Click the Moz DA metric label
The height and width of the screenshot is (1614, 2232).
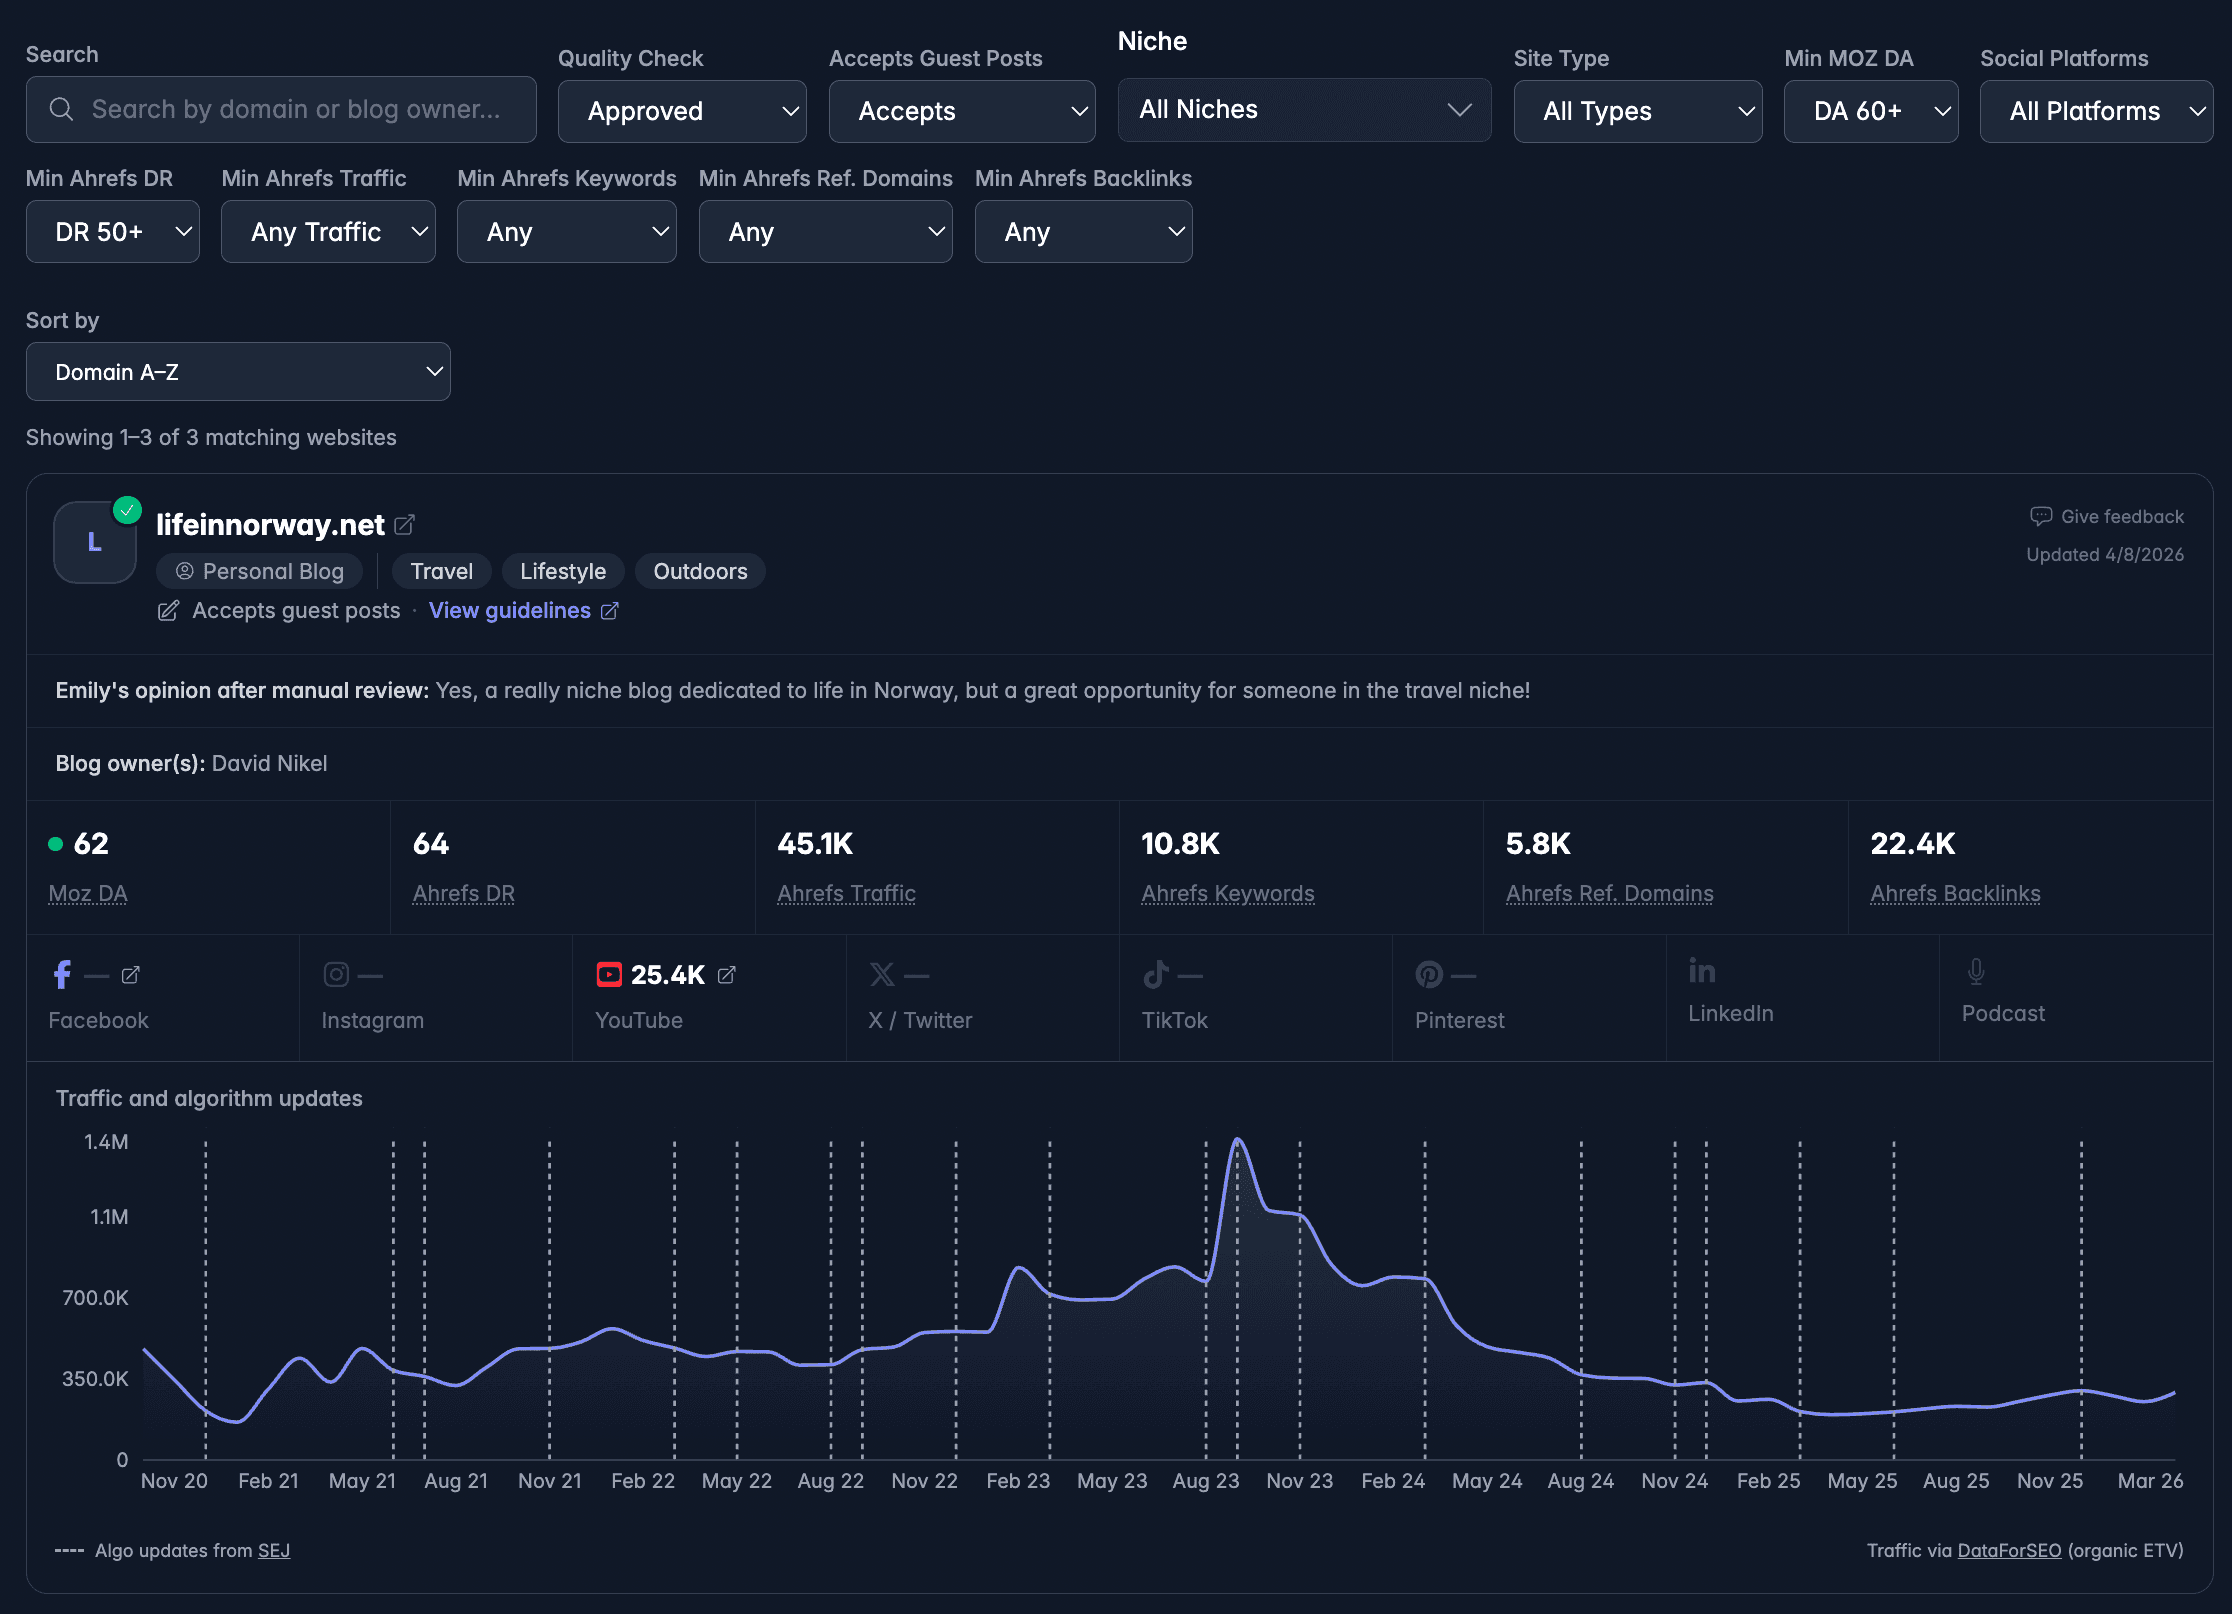click(88, 894)
